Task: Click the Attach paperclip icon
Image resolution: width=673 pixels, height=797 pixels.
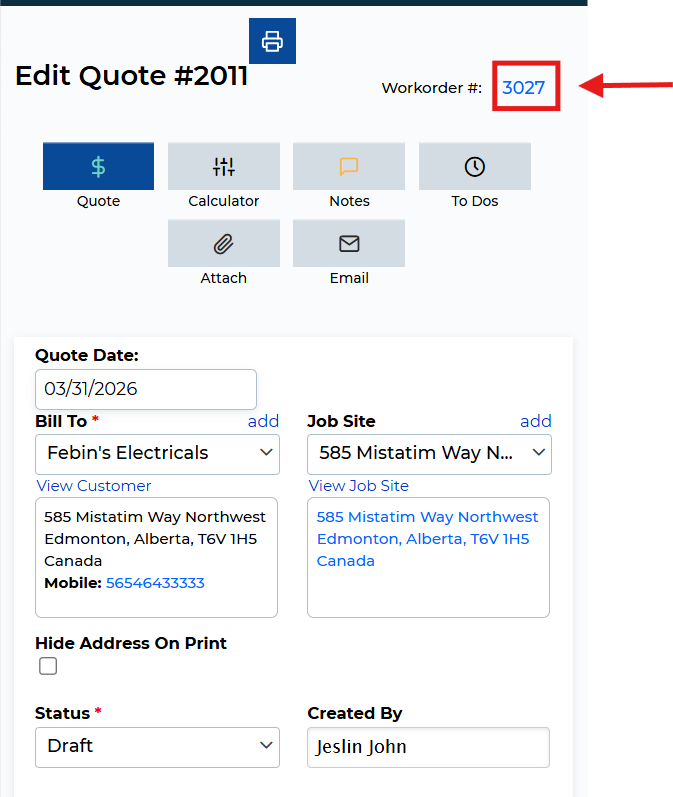Action: pyautogui.click(x=224, y=243)
